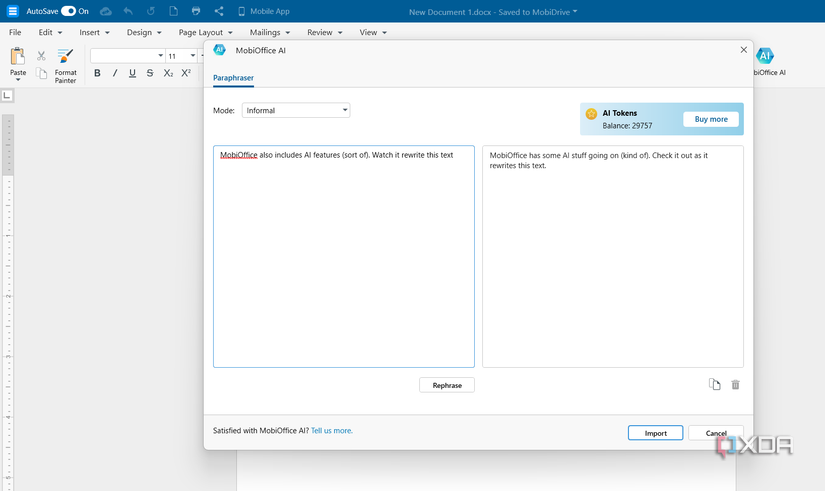Click the AI Tokens balance text
825x491 pixels.
(x=627, y=126)
